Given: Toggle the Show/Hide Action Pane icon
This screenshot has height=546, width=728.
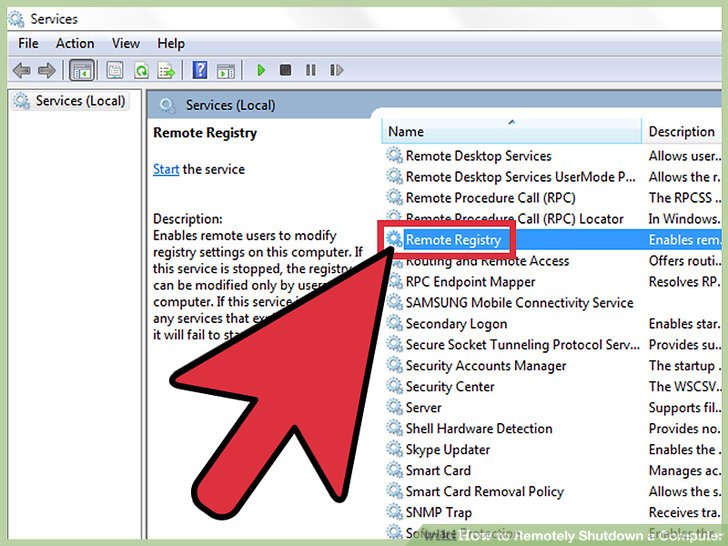Looking at the screenshot, I should 226,71.
